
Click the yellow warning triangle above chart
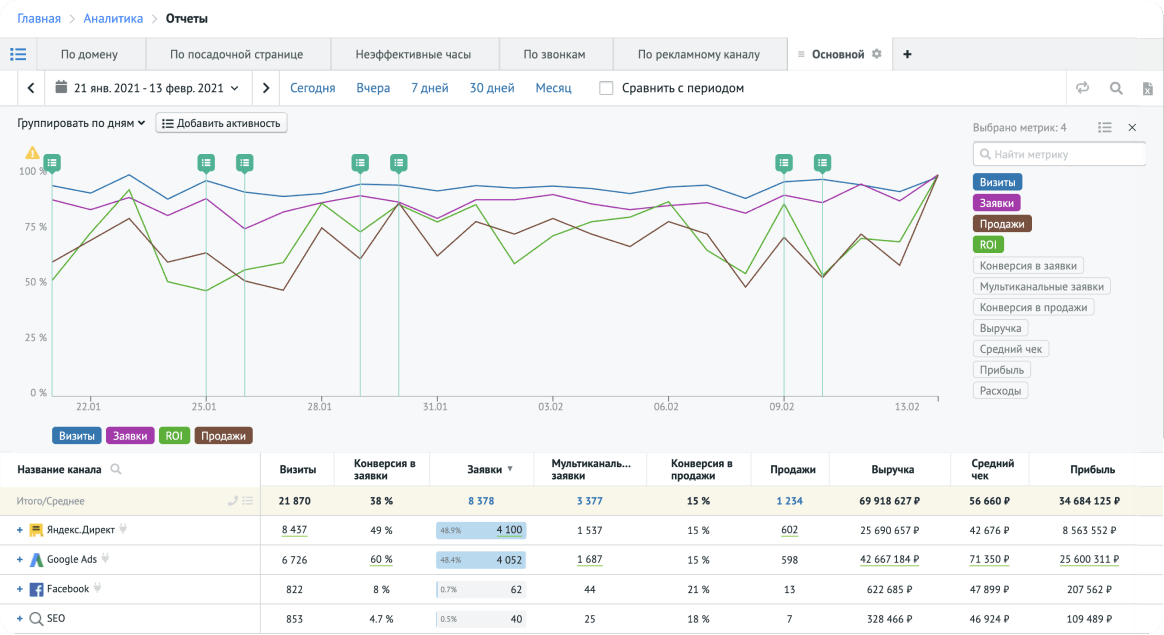click(32, 153)
